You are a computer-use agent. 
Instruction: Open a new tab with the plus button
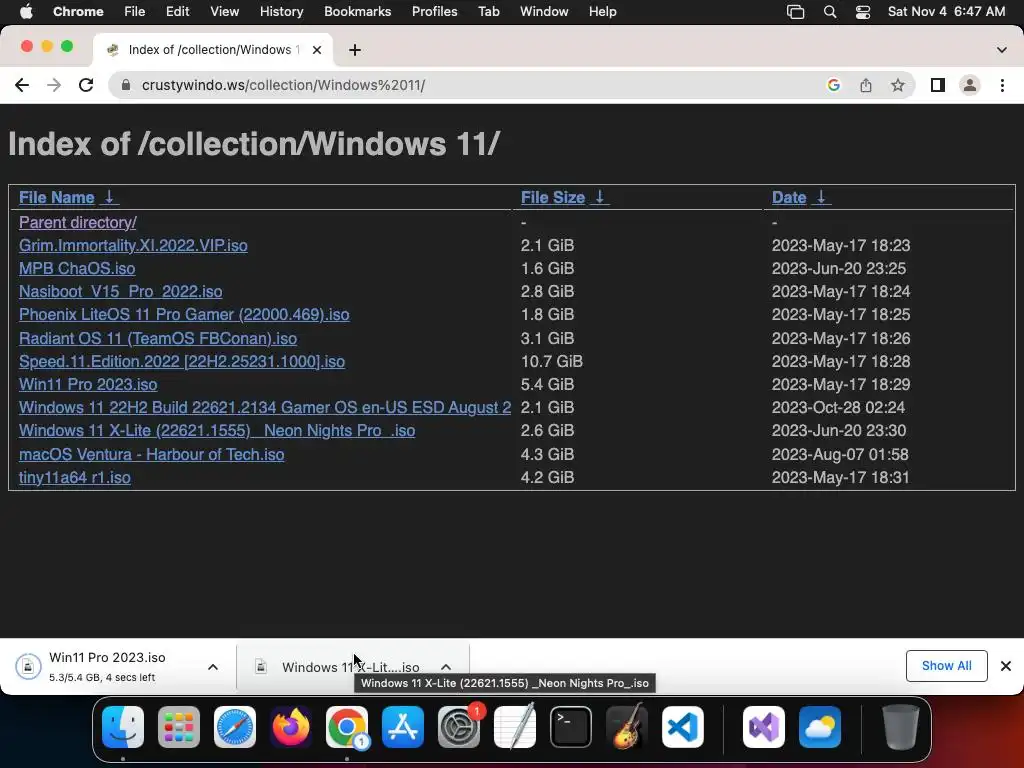tap(355, 50)
